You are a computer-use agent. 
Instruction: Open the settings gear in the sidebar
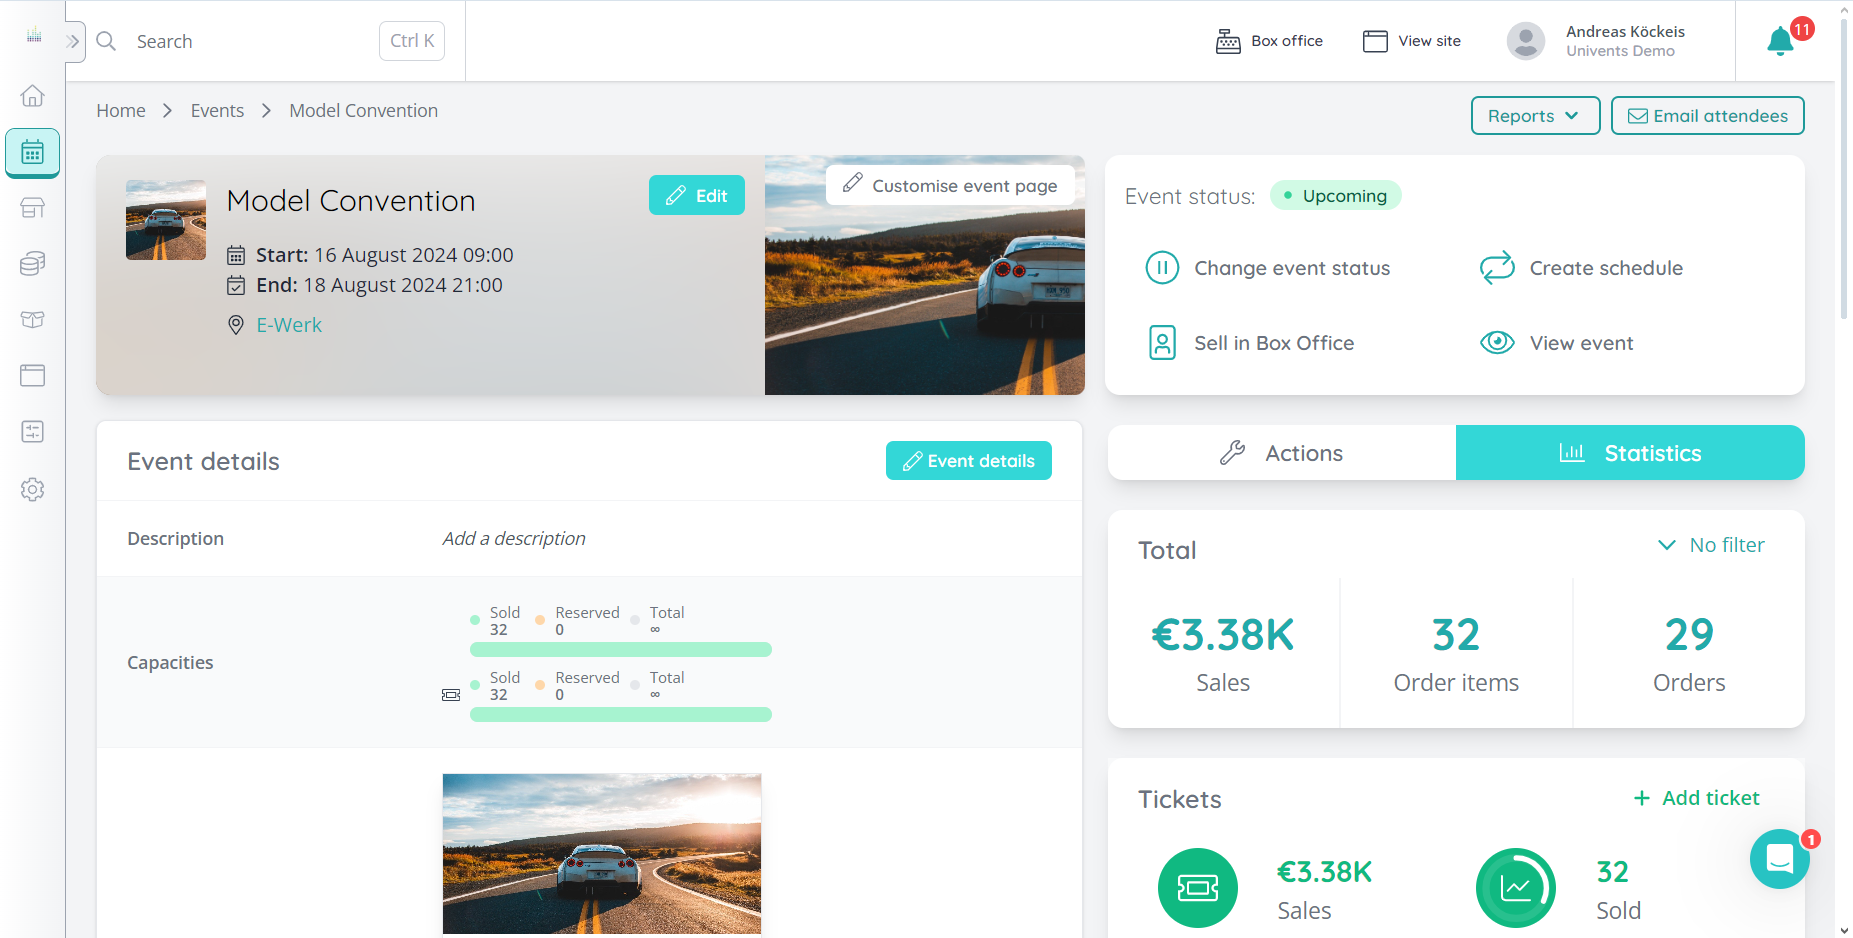point(32,489)
